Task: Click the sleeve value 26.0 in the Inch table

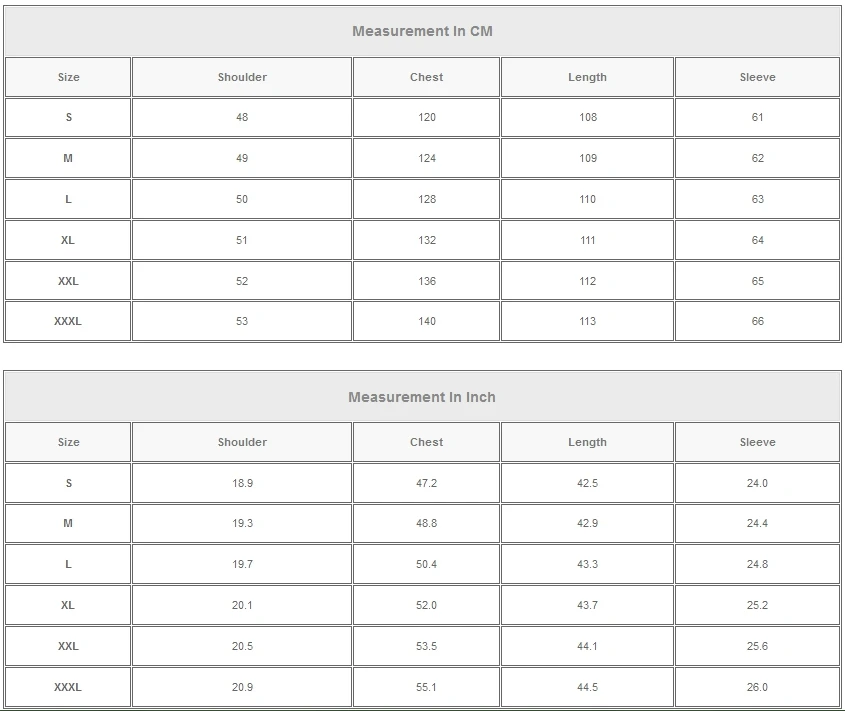Action: (x=757, y=687)
